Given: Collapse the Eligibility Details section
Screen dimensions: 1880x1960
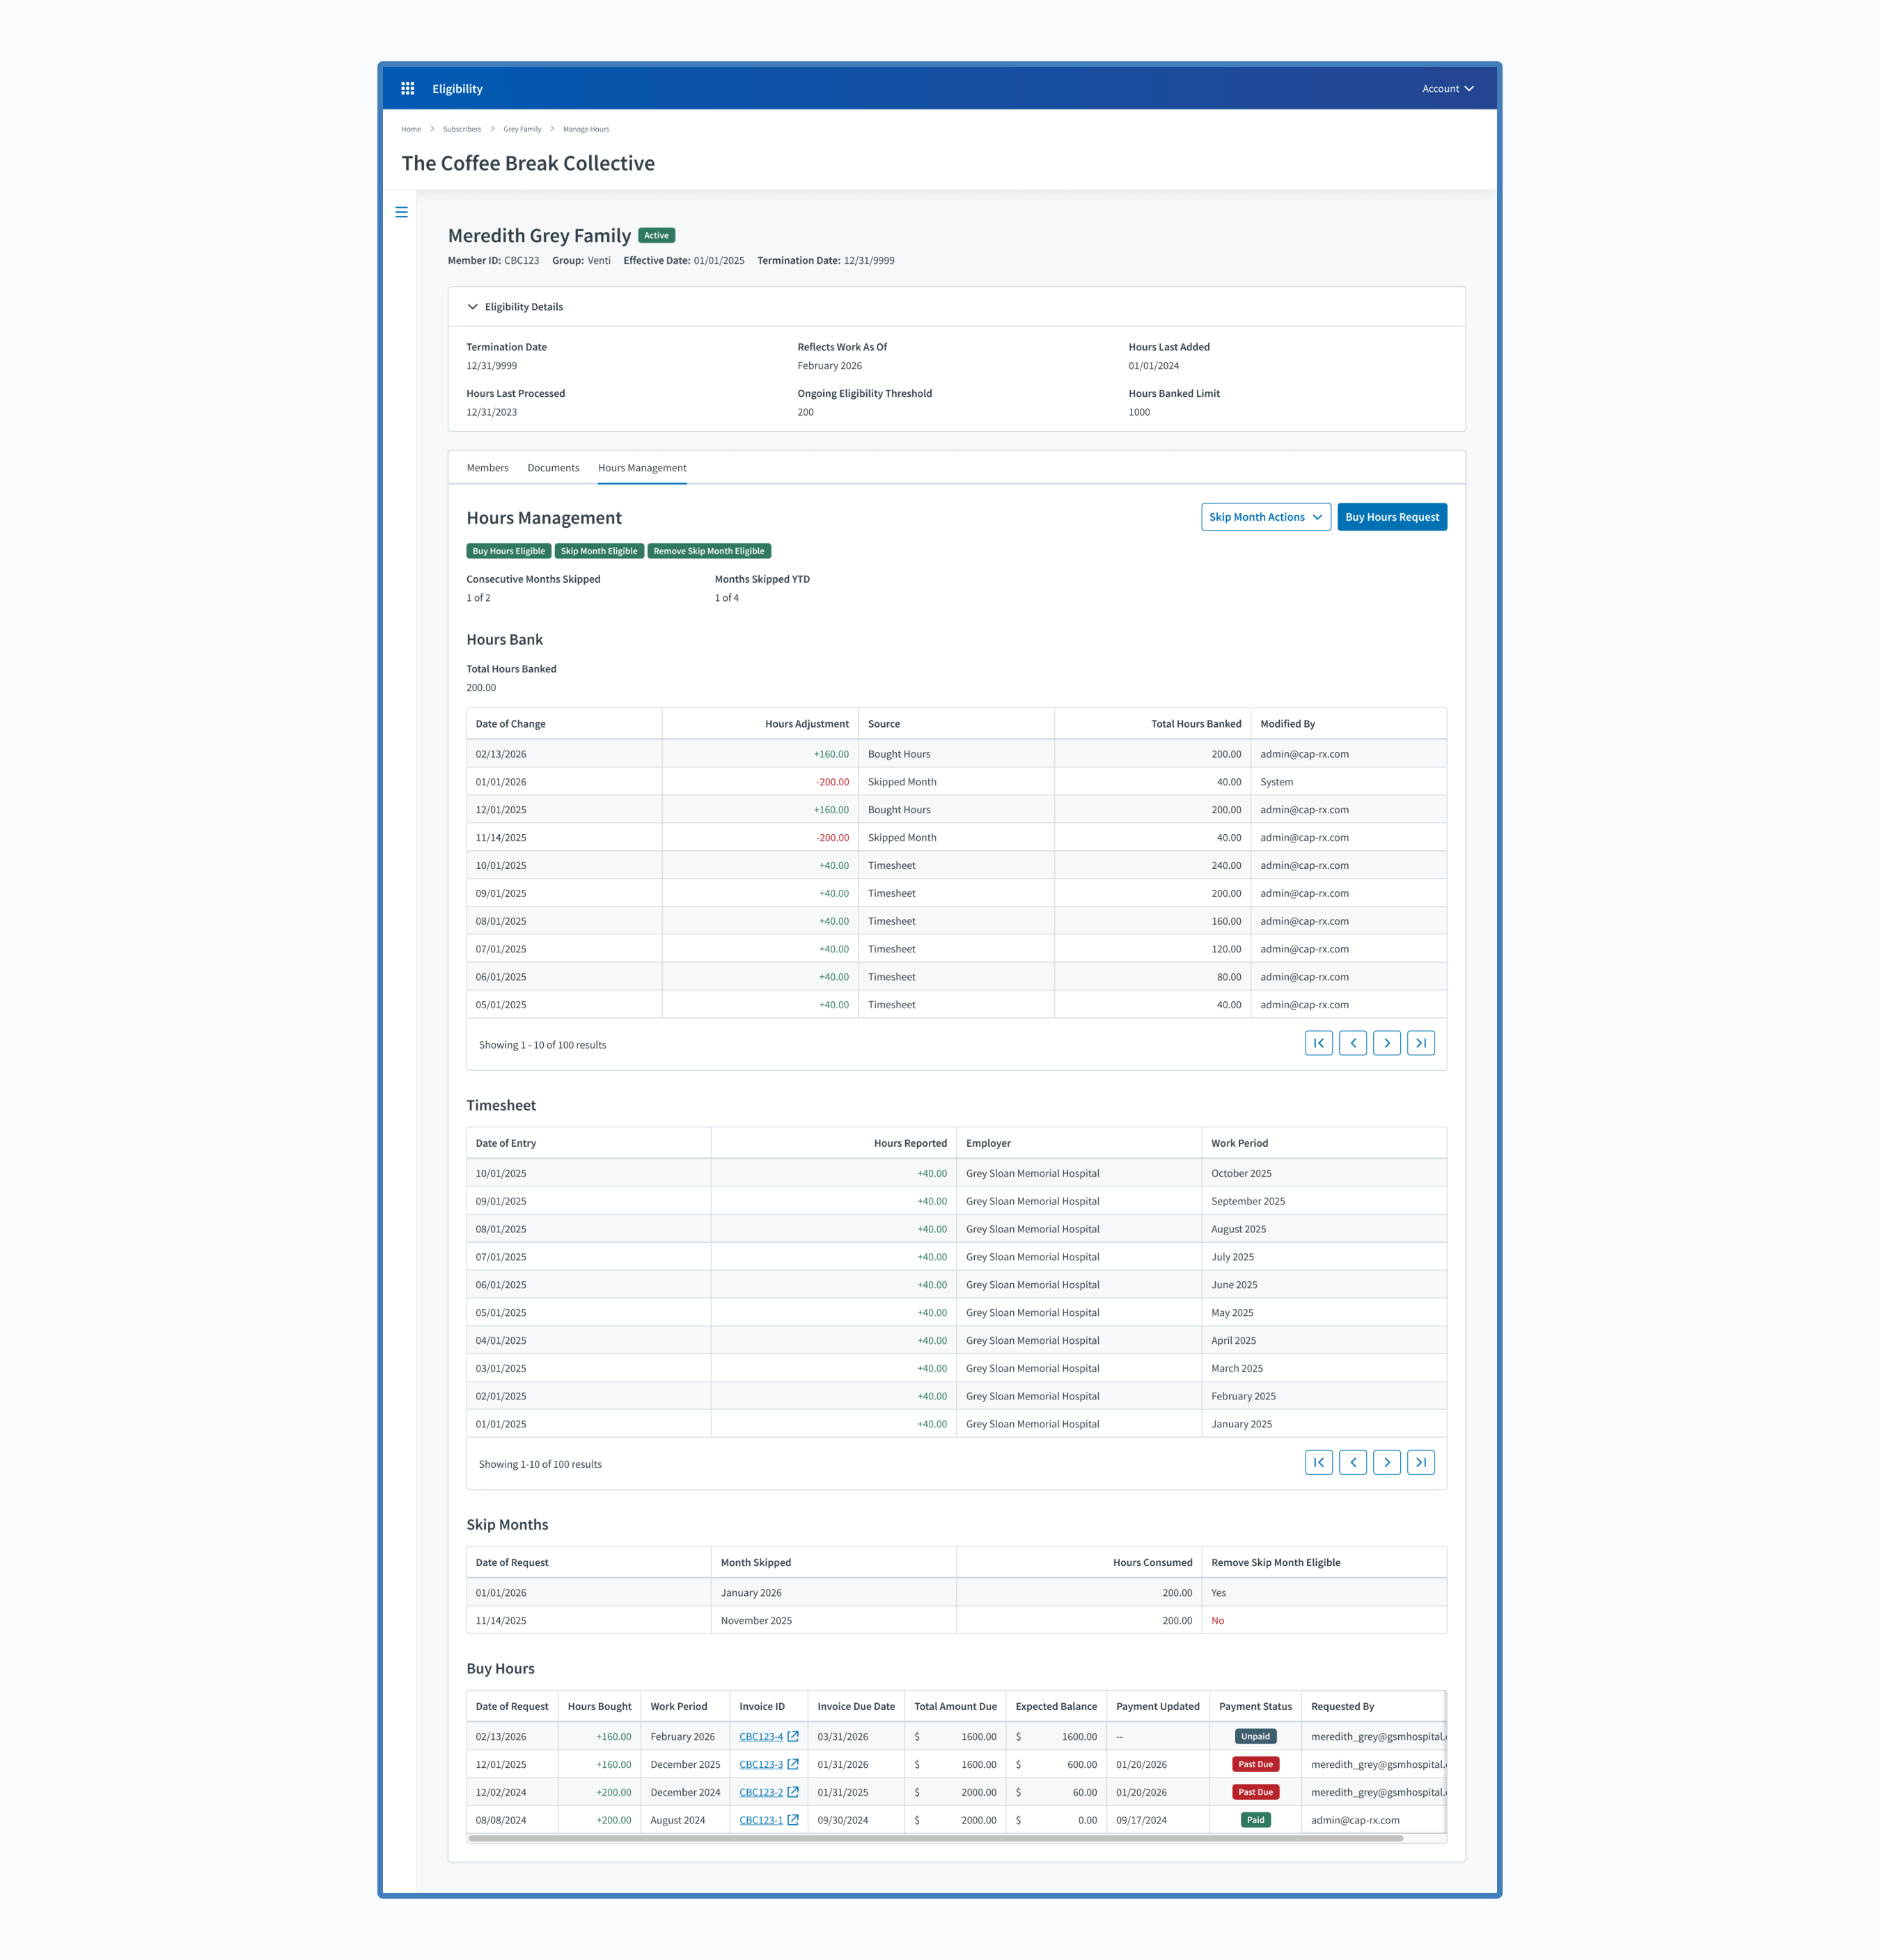Looking at the screenshot, I should pyautogui.click(x=473, y=307).
